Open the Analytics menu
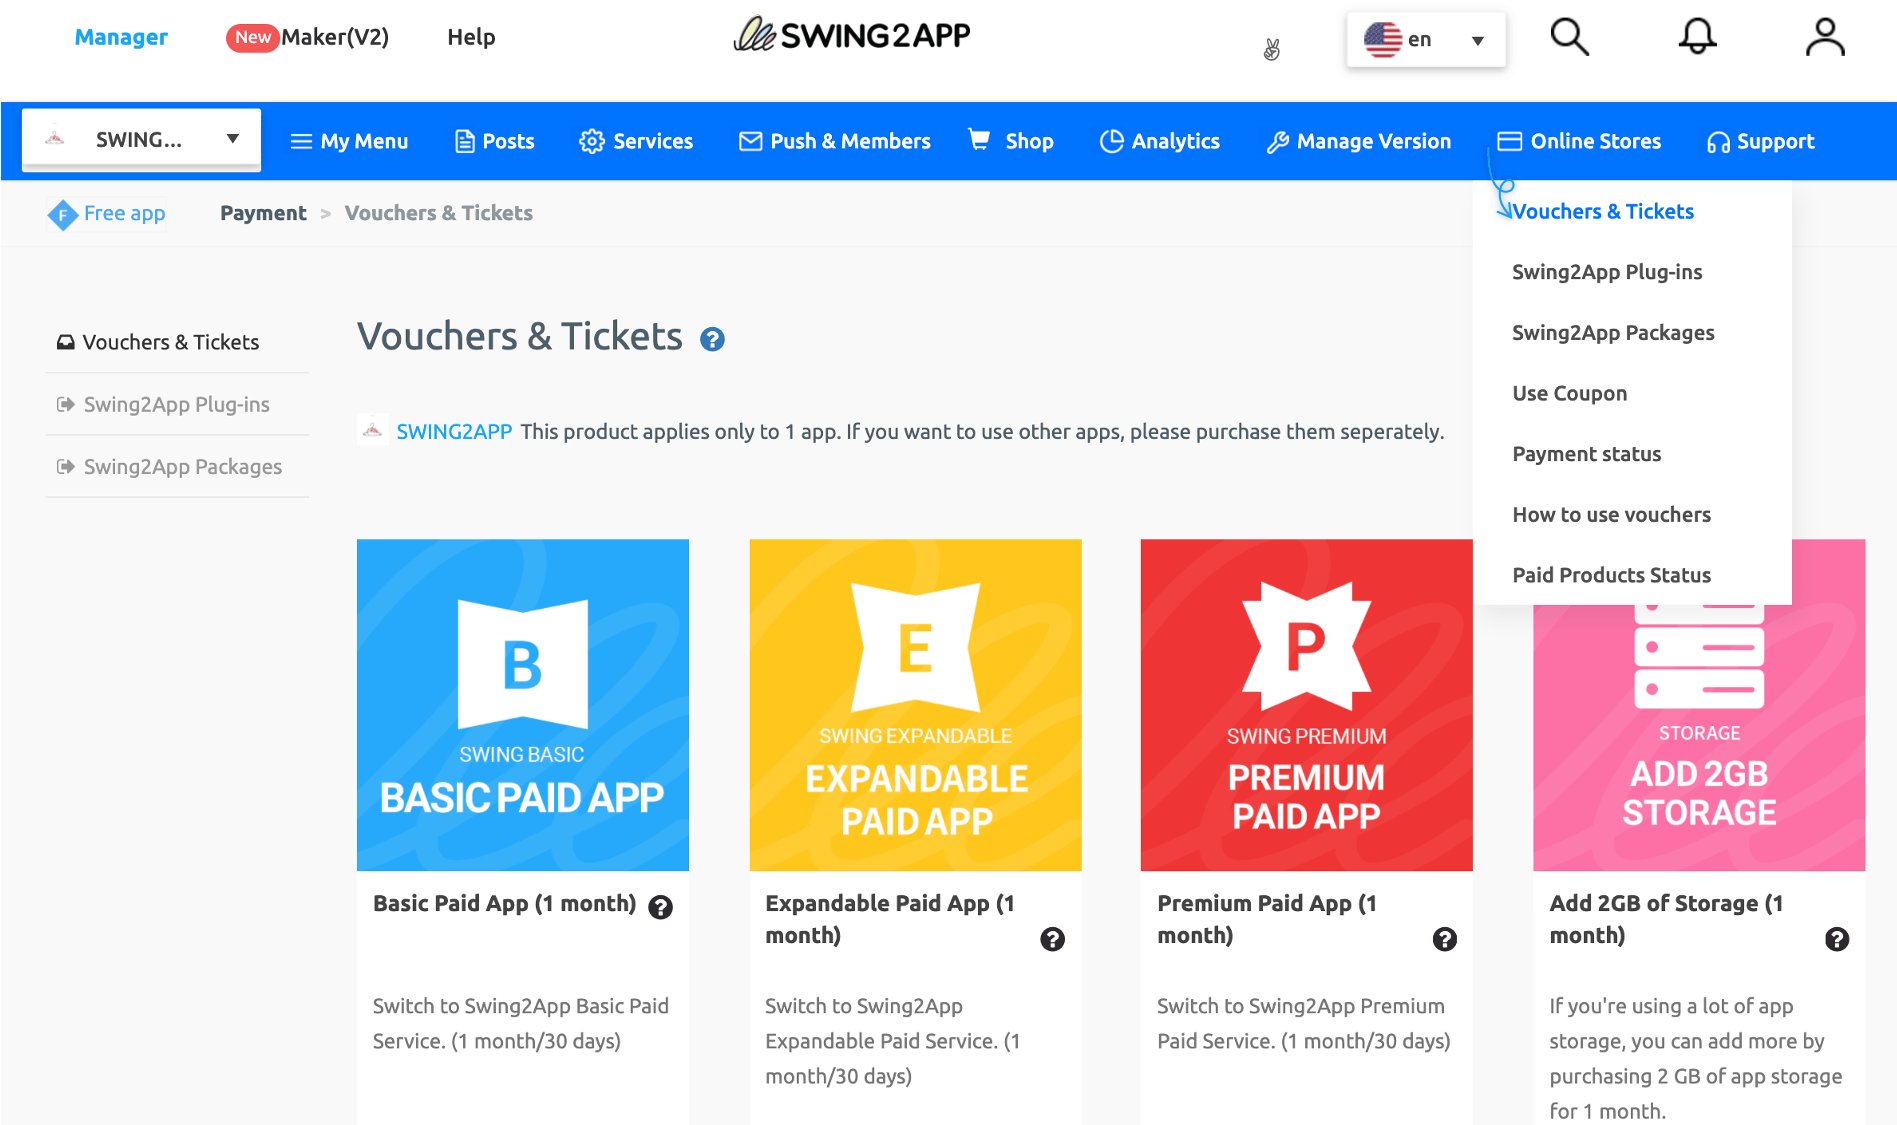 pyautogui.click(x=1160, y=141)
